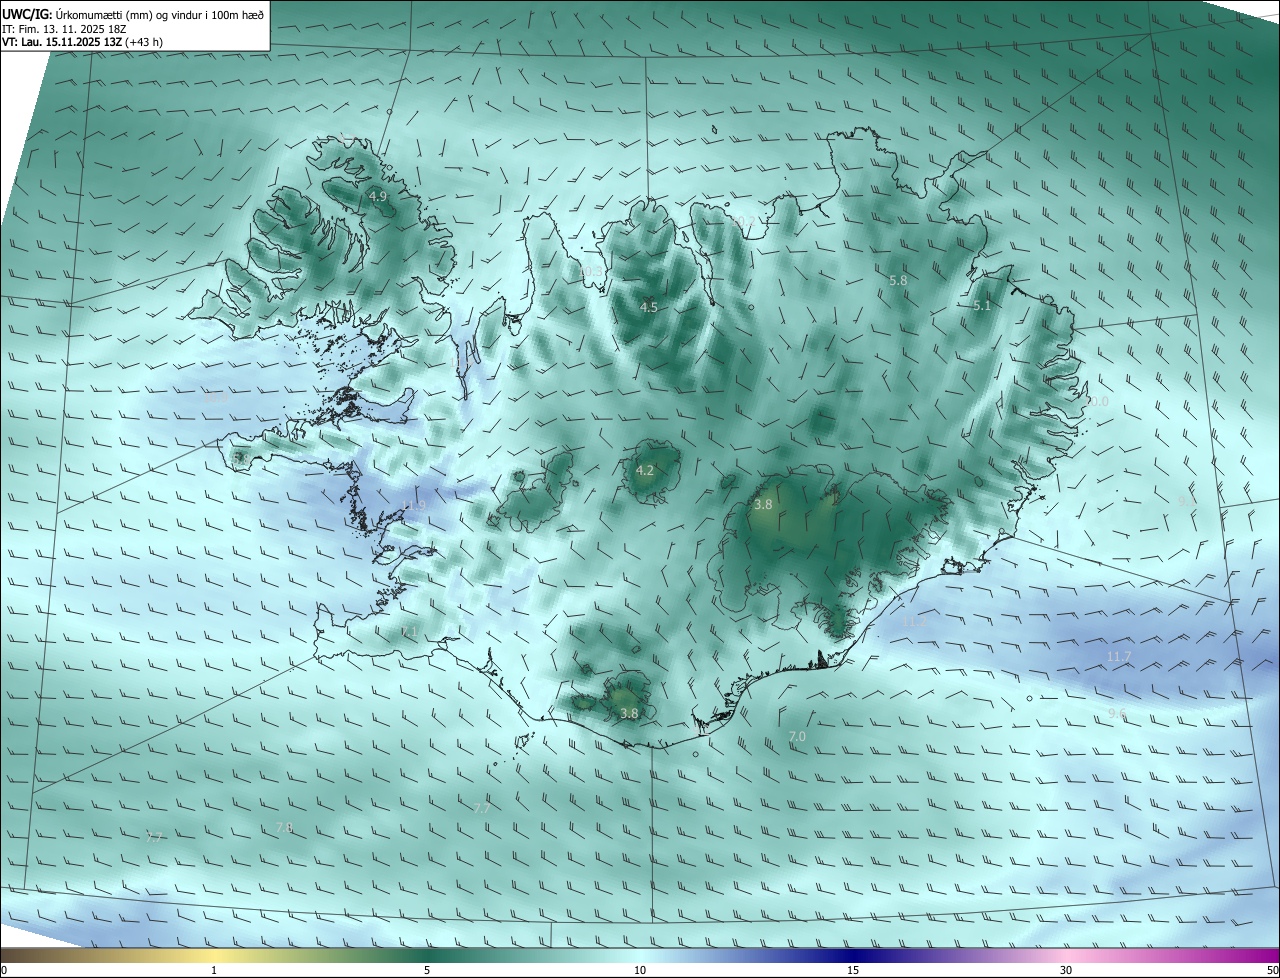This screenshot has width=1280, height=978.
Task: Click the "IT: Fim. 13. 11. 2025 18Z" line
Action: click(x=64, y=28)
